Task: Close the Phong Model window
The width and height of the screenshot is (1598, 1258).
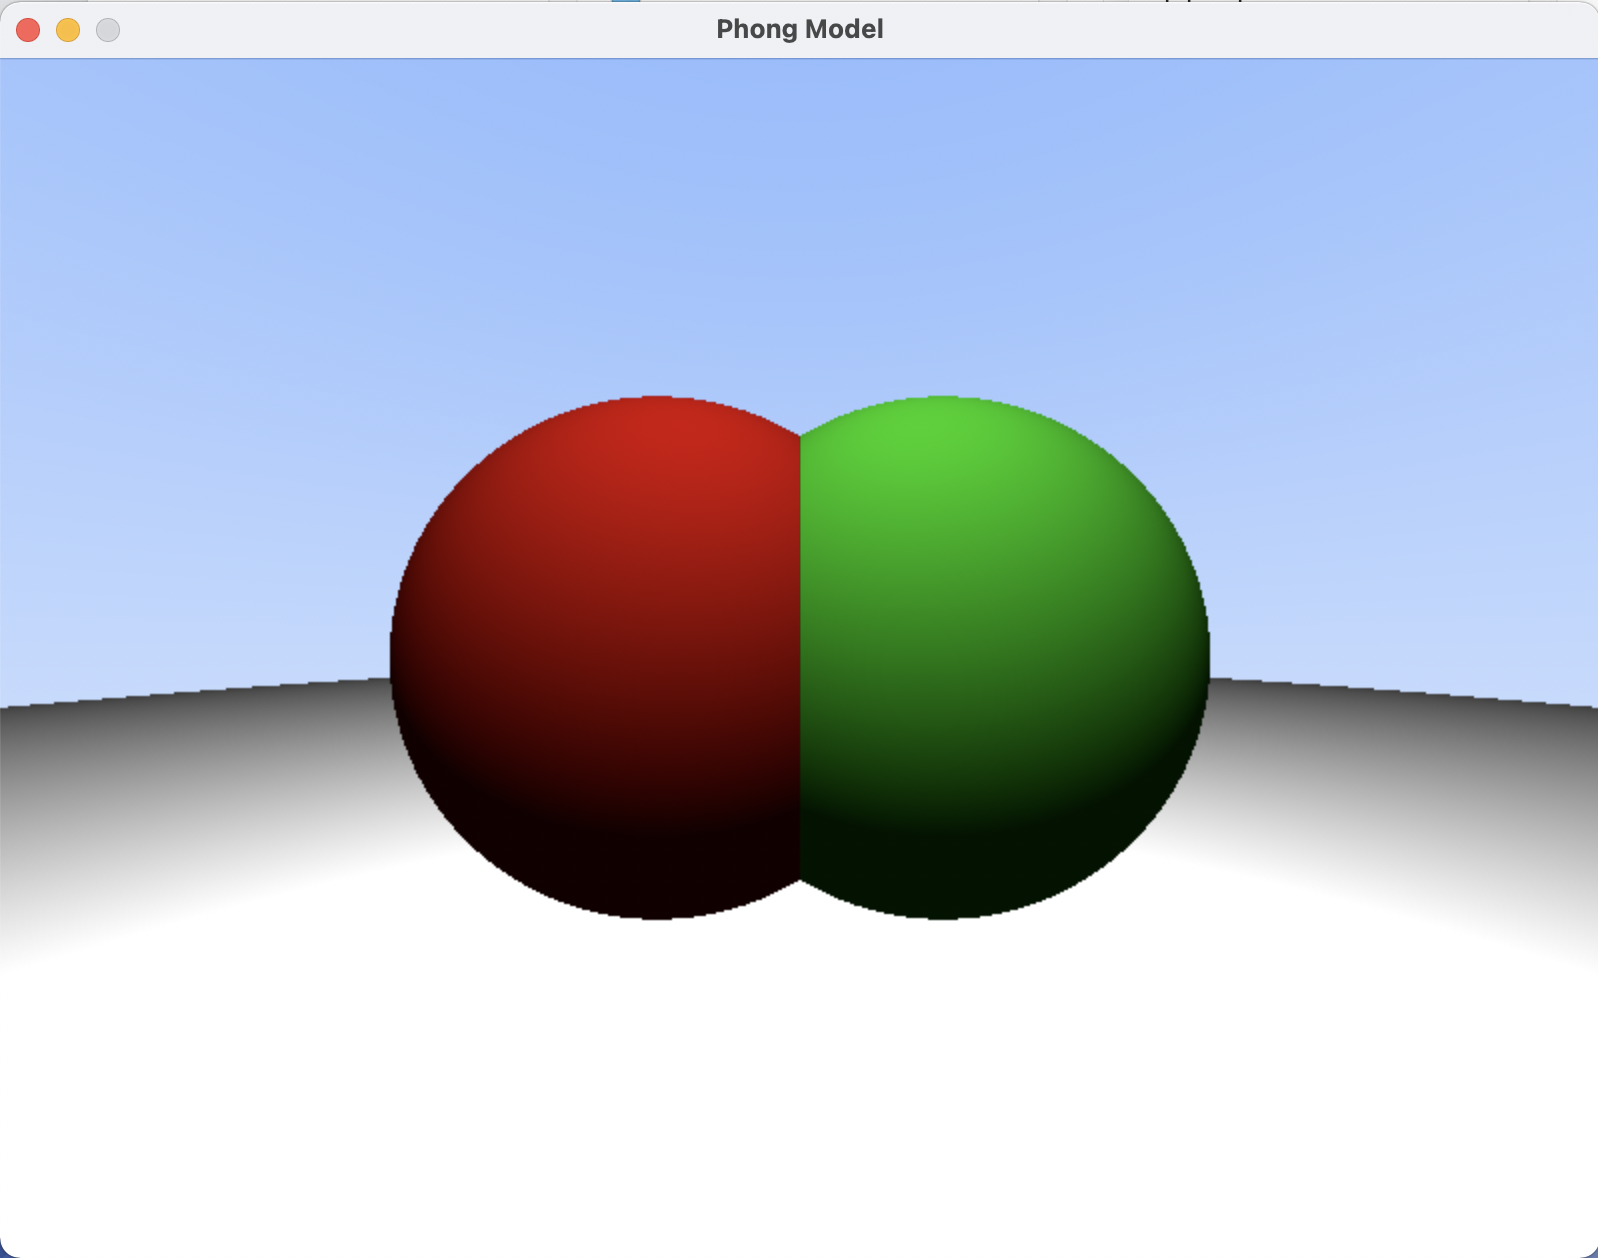Action: (28, 30)
